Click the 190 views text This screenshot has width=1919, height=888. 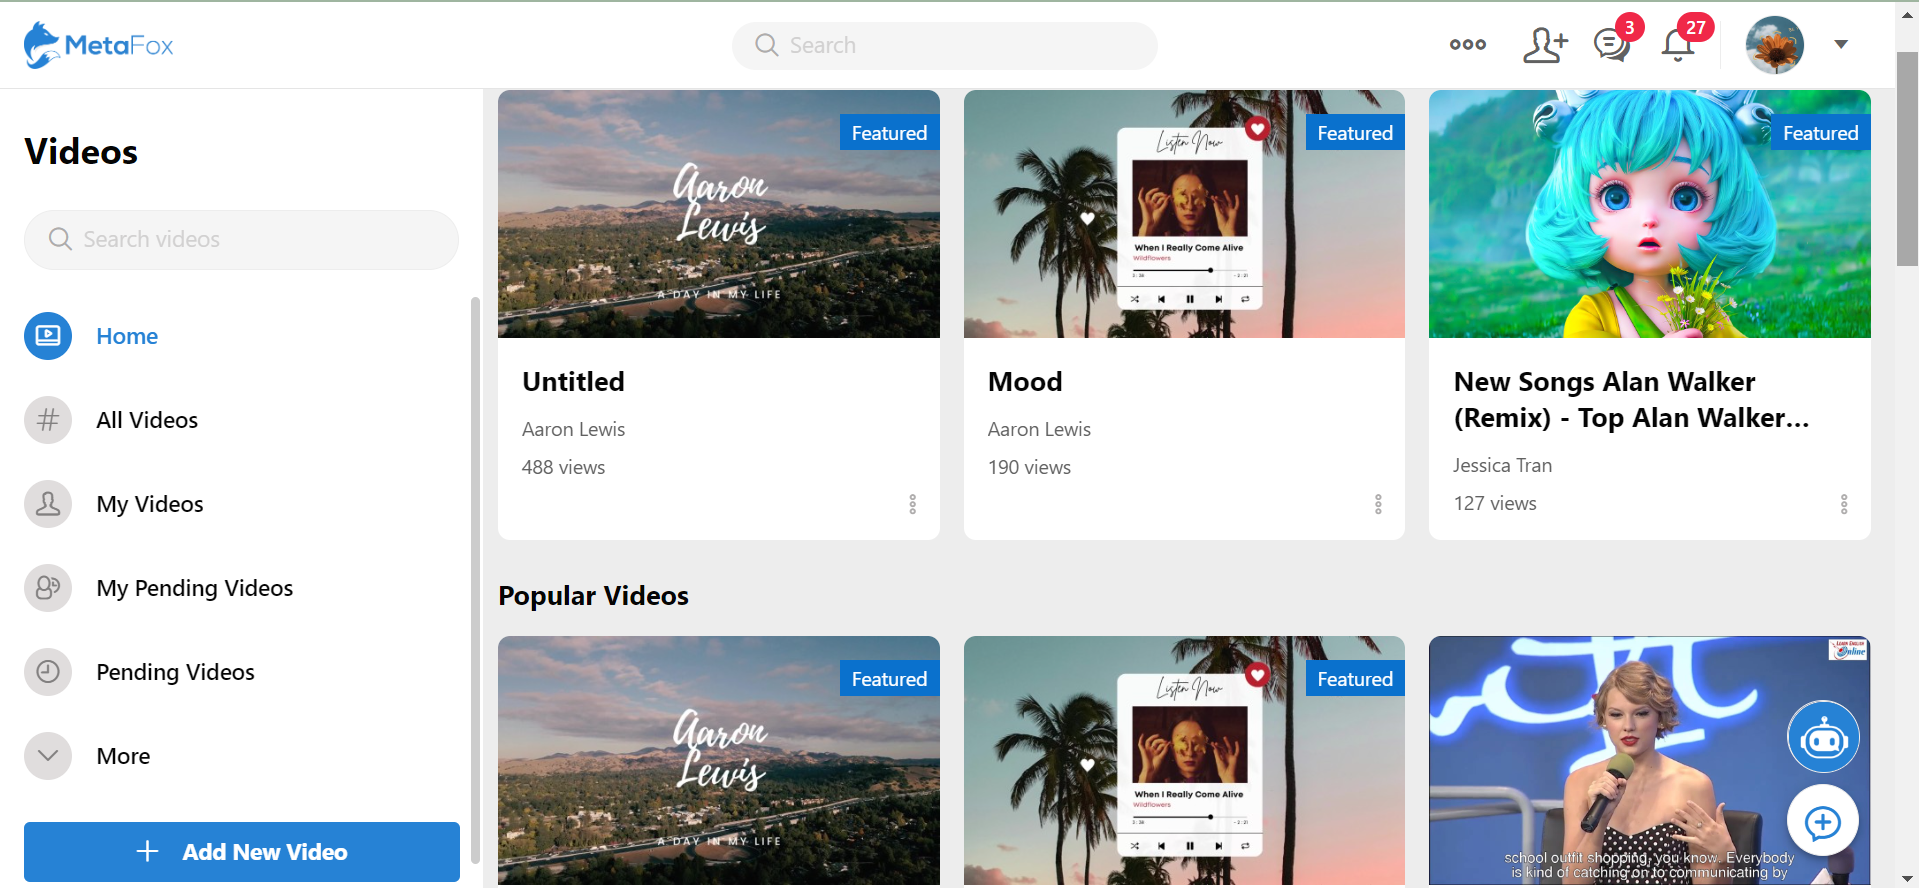pos(1029,467)
